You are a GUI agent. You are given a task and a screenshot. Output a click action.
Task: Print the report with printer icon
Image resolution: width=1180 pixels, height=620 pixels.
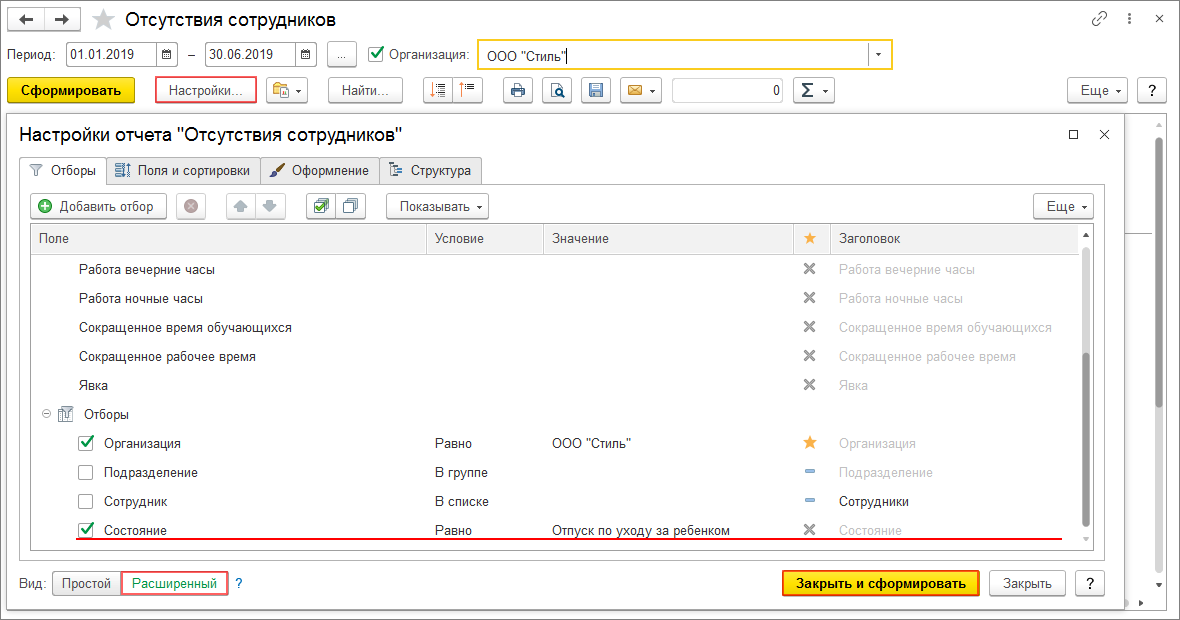518,90
